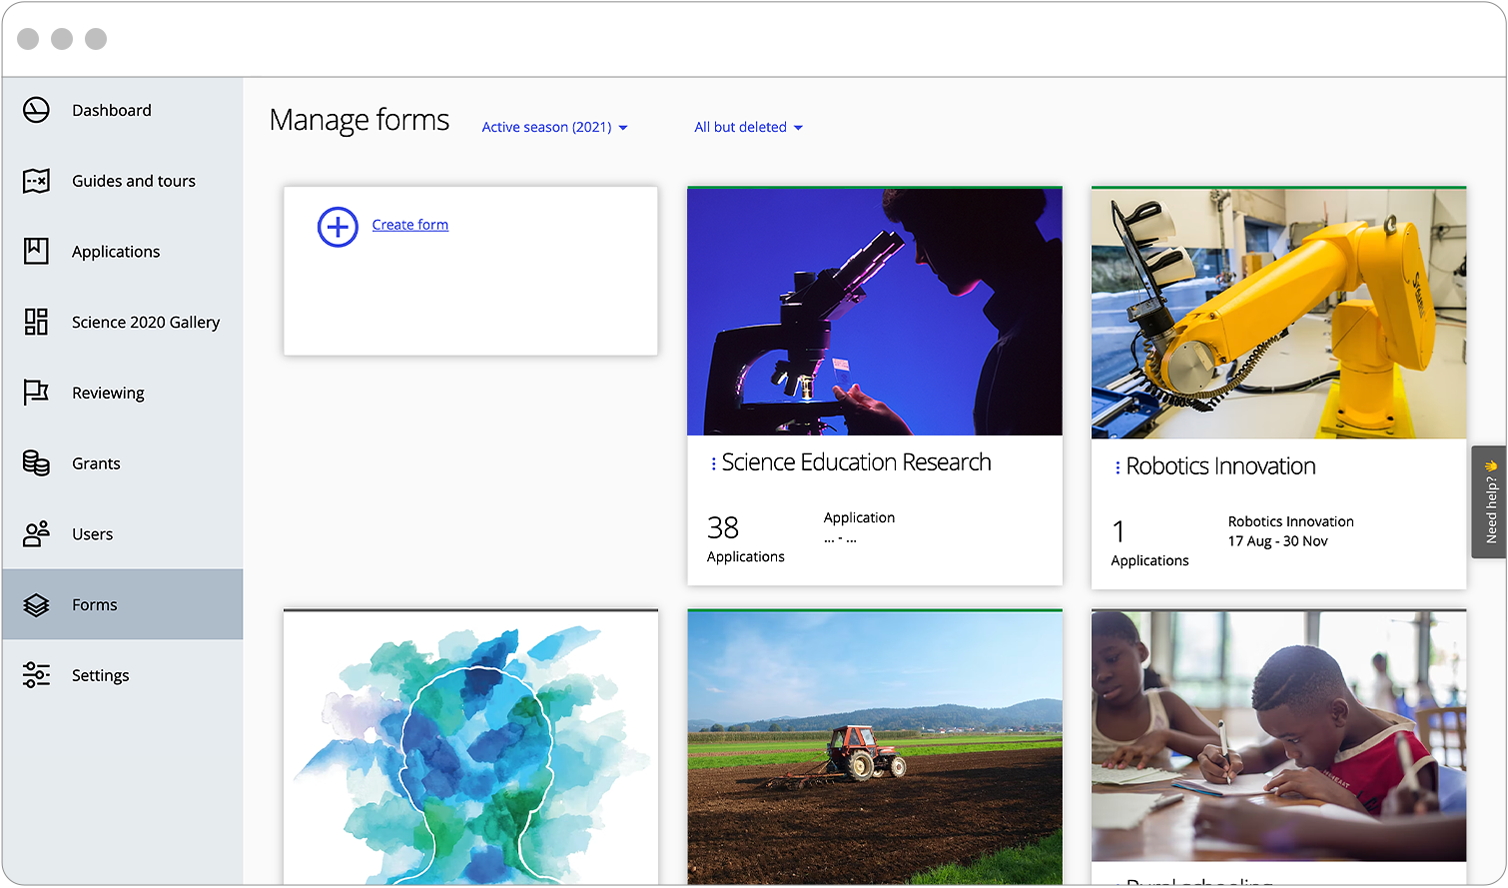
Task: Click the Grants coins icon
Action: pyautogui.click(x=36, y=463)
